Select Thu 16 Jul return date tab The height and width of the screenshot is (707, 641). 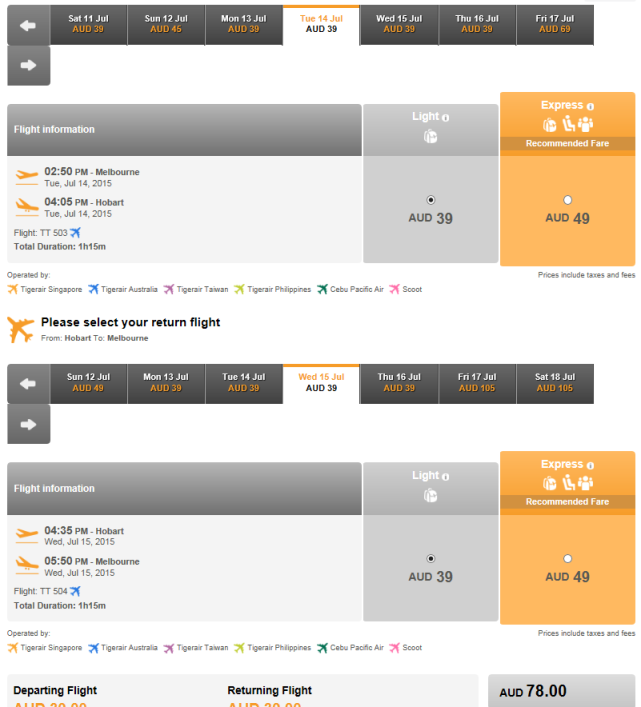[399, 384]
